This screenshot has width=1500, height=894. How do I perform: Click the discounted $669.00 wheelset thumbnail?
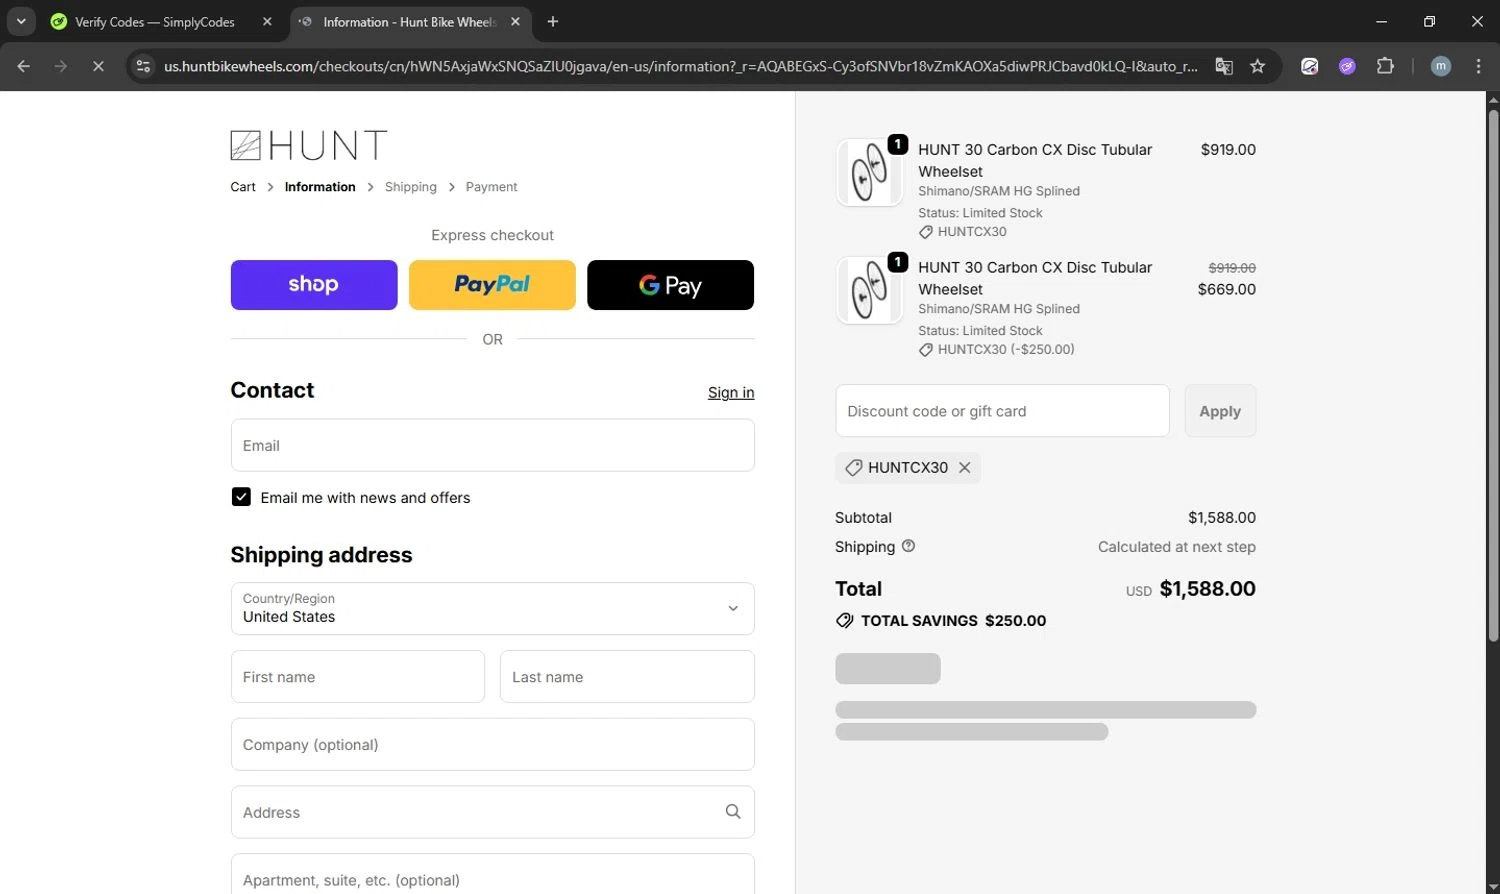coord(869,290)
